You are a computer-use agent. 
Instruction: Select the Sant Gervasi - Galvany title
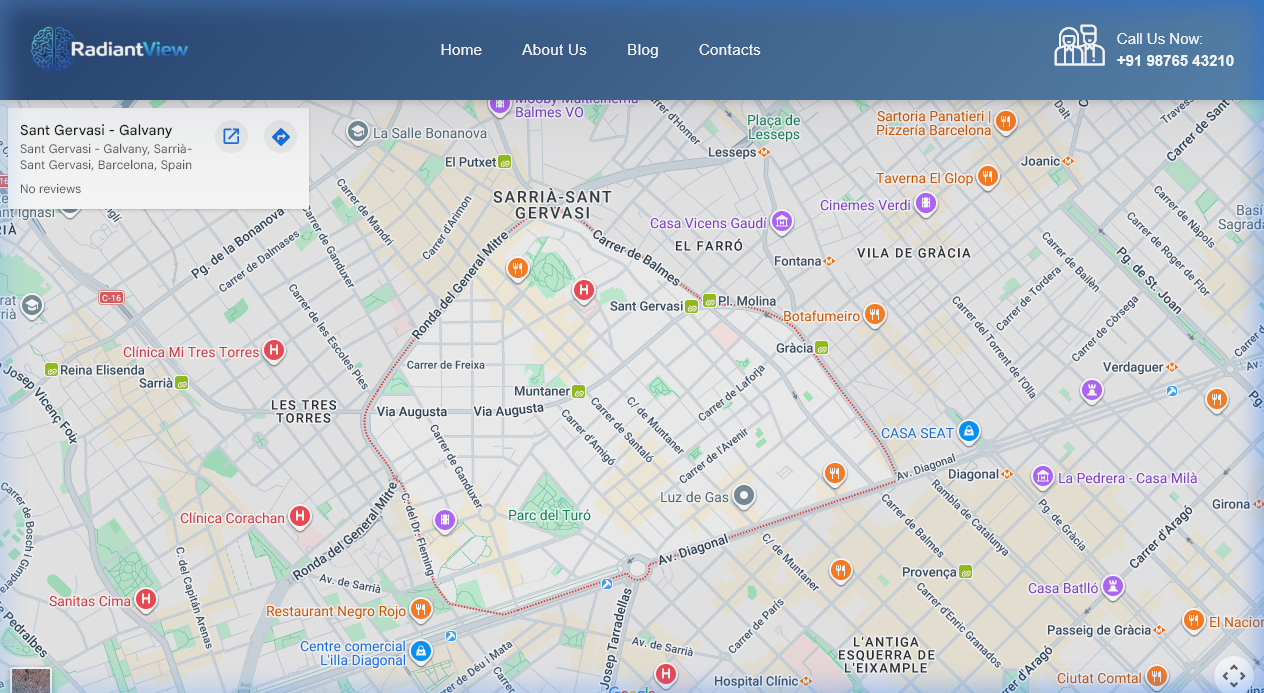click(96, 130)
